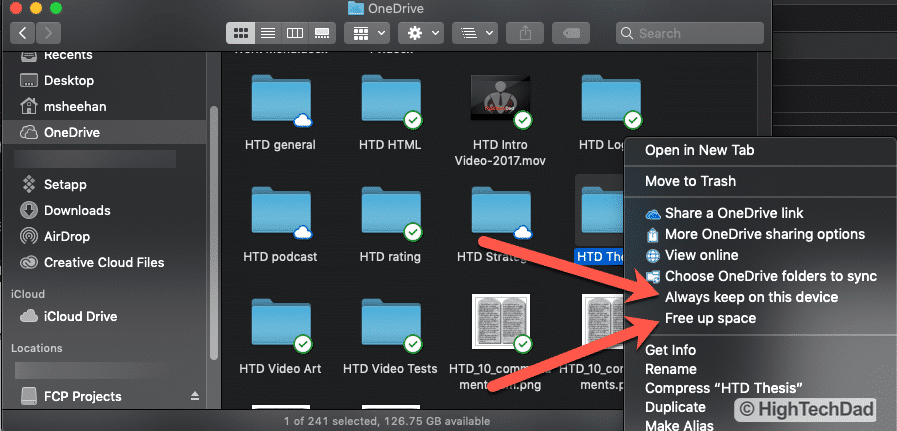Image resolution: width=897 pixels, height=431 pixels.
Task: Open the Action gear dropdown menu
Action: pos(421,33)
